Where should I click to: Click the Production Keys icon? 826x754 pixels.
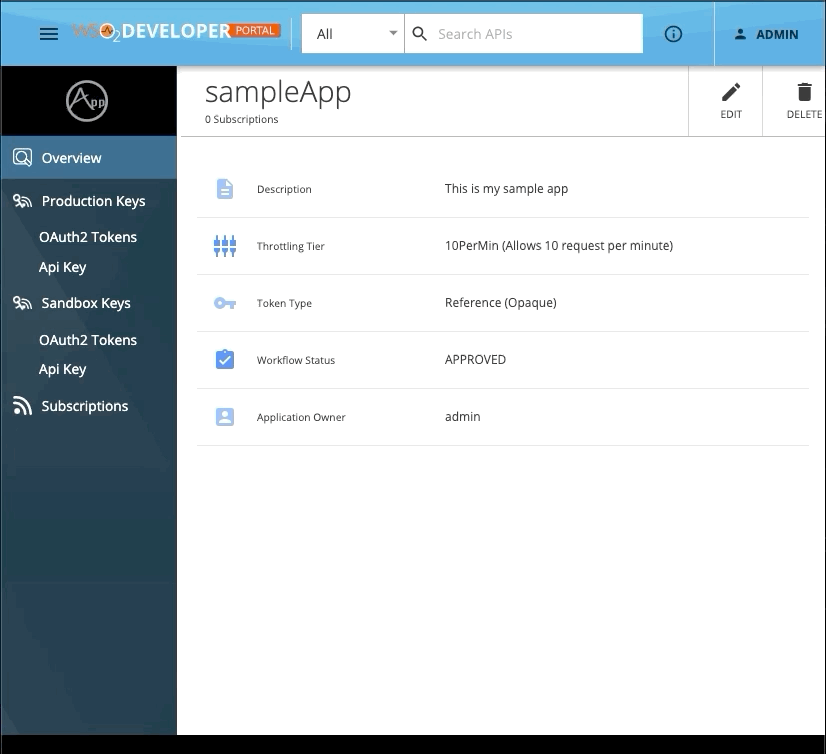click(x=22, y=201)
